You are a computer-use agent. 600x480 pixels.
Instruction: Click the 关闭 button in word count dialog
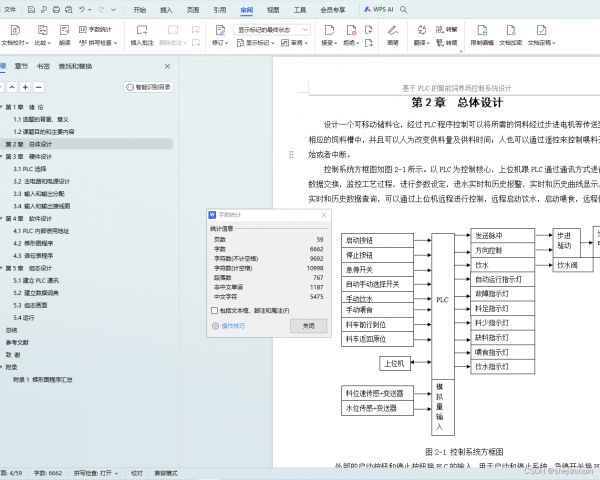[308, 326]
